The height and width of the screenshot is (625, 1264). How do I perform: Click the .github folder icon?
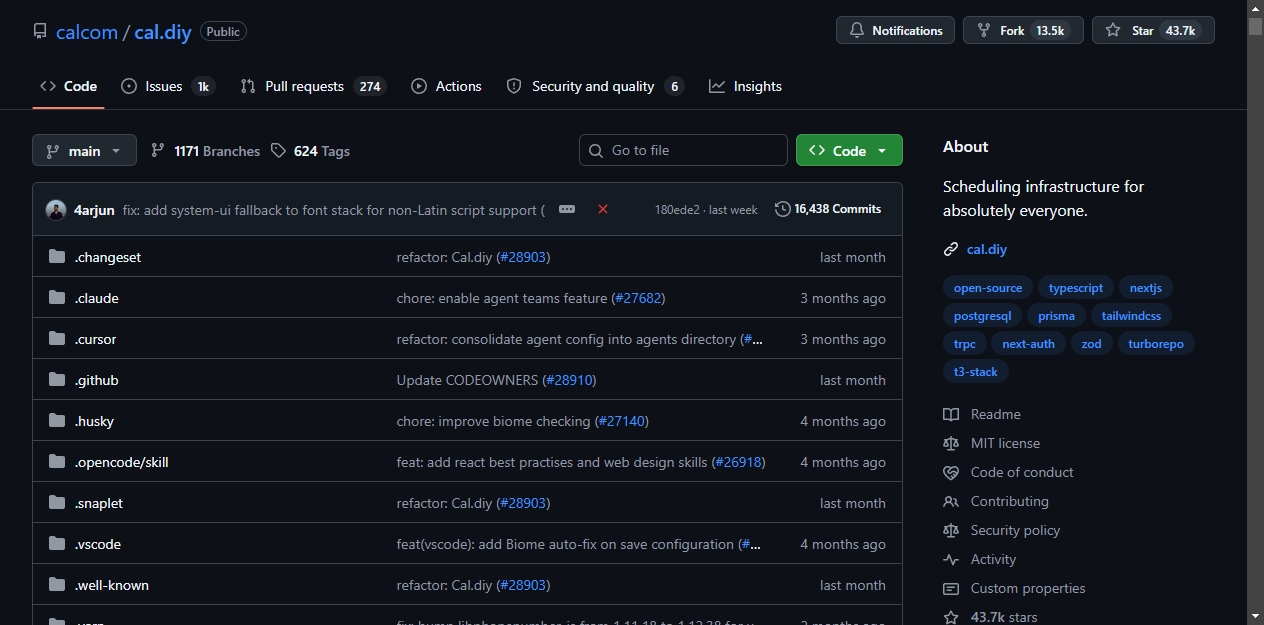pyautogui.click(x=57, y=380)
